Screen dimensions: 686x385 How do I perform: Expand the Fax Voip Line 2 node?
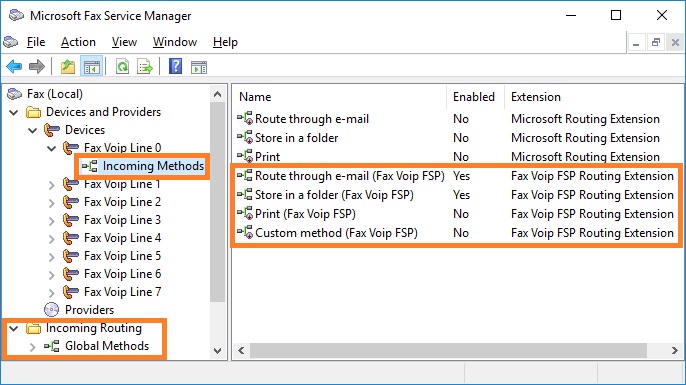pos(52,203)
